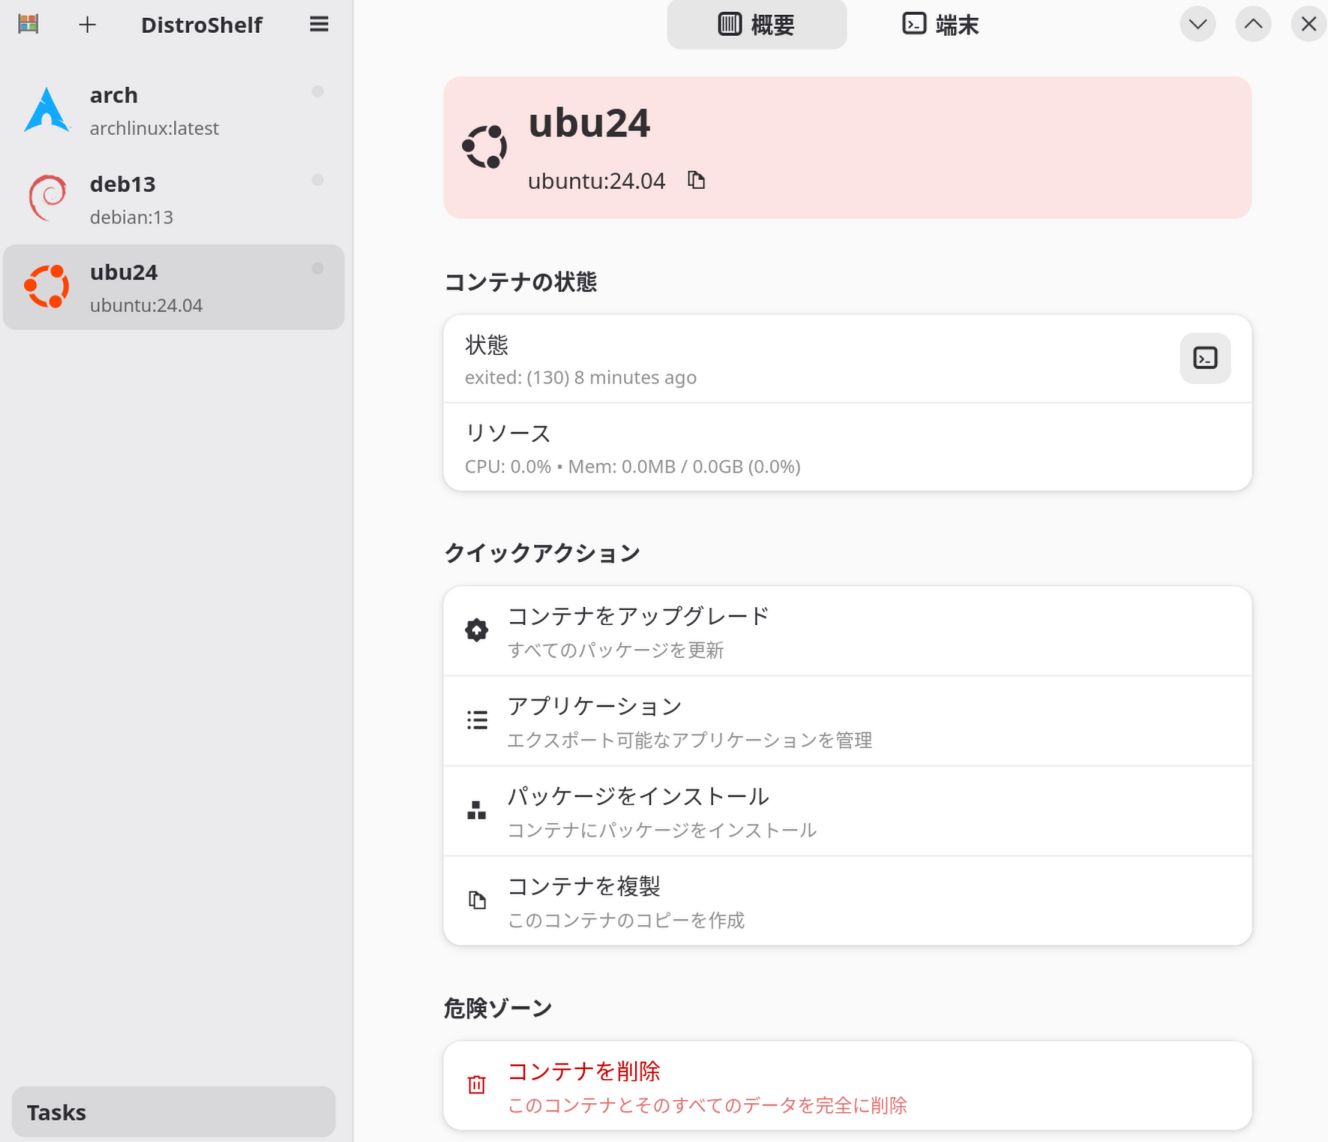
Task: Copy the ubuntu:24.04 image name
Action: point(696,180)
